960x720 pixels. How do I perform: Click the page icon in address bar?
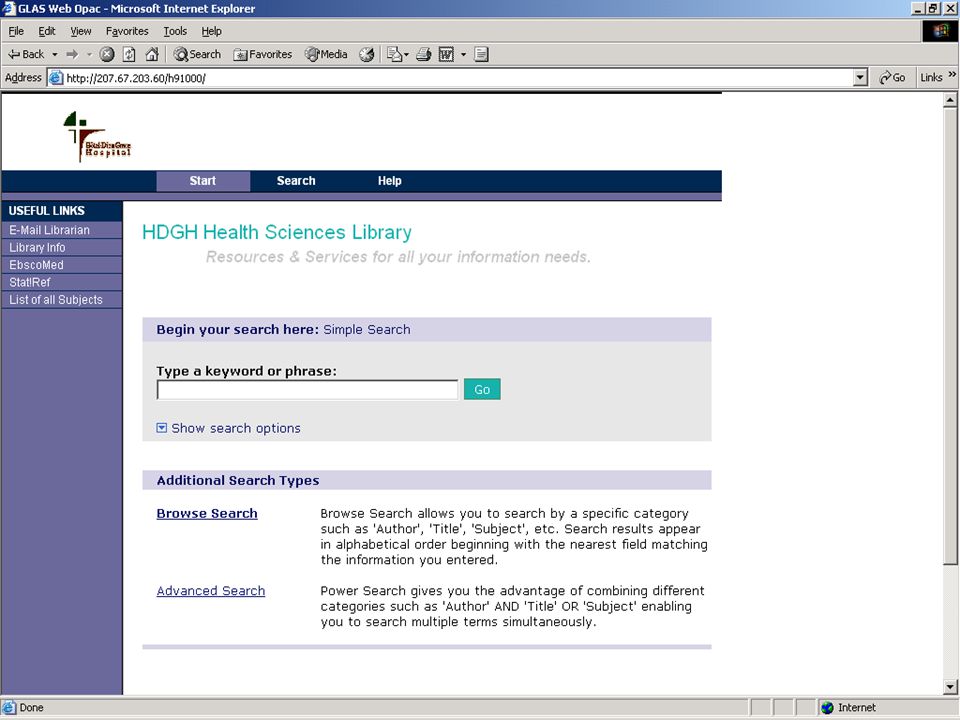(56, 78)
